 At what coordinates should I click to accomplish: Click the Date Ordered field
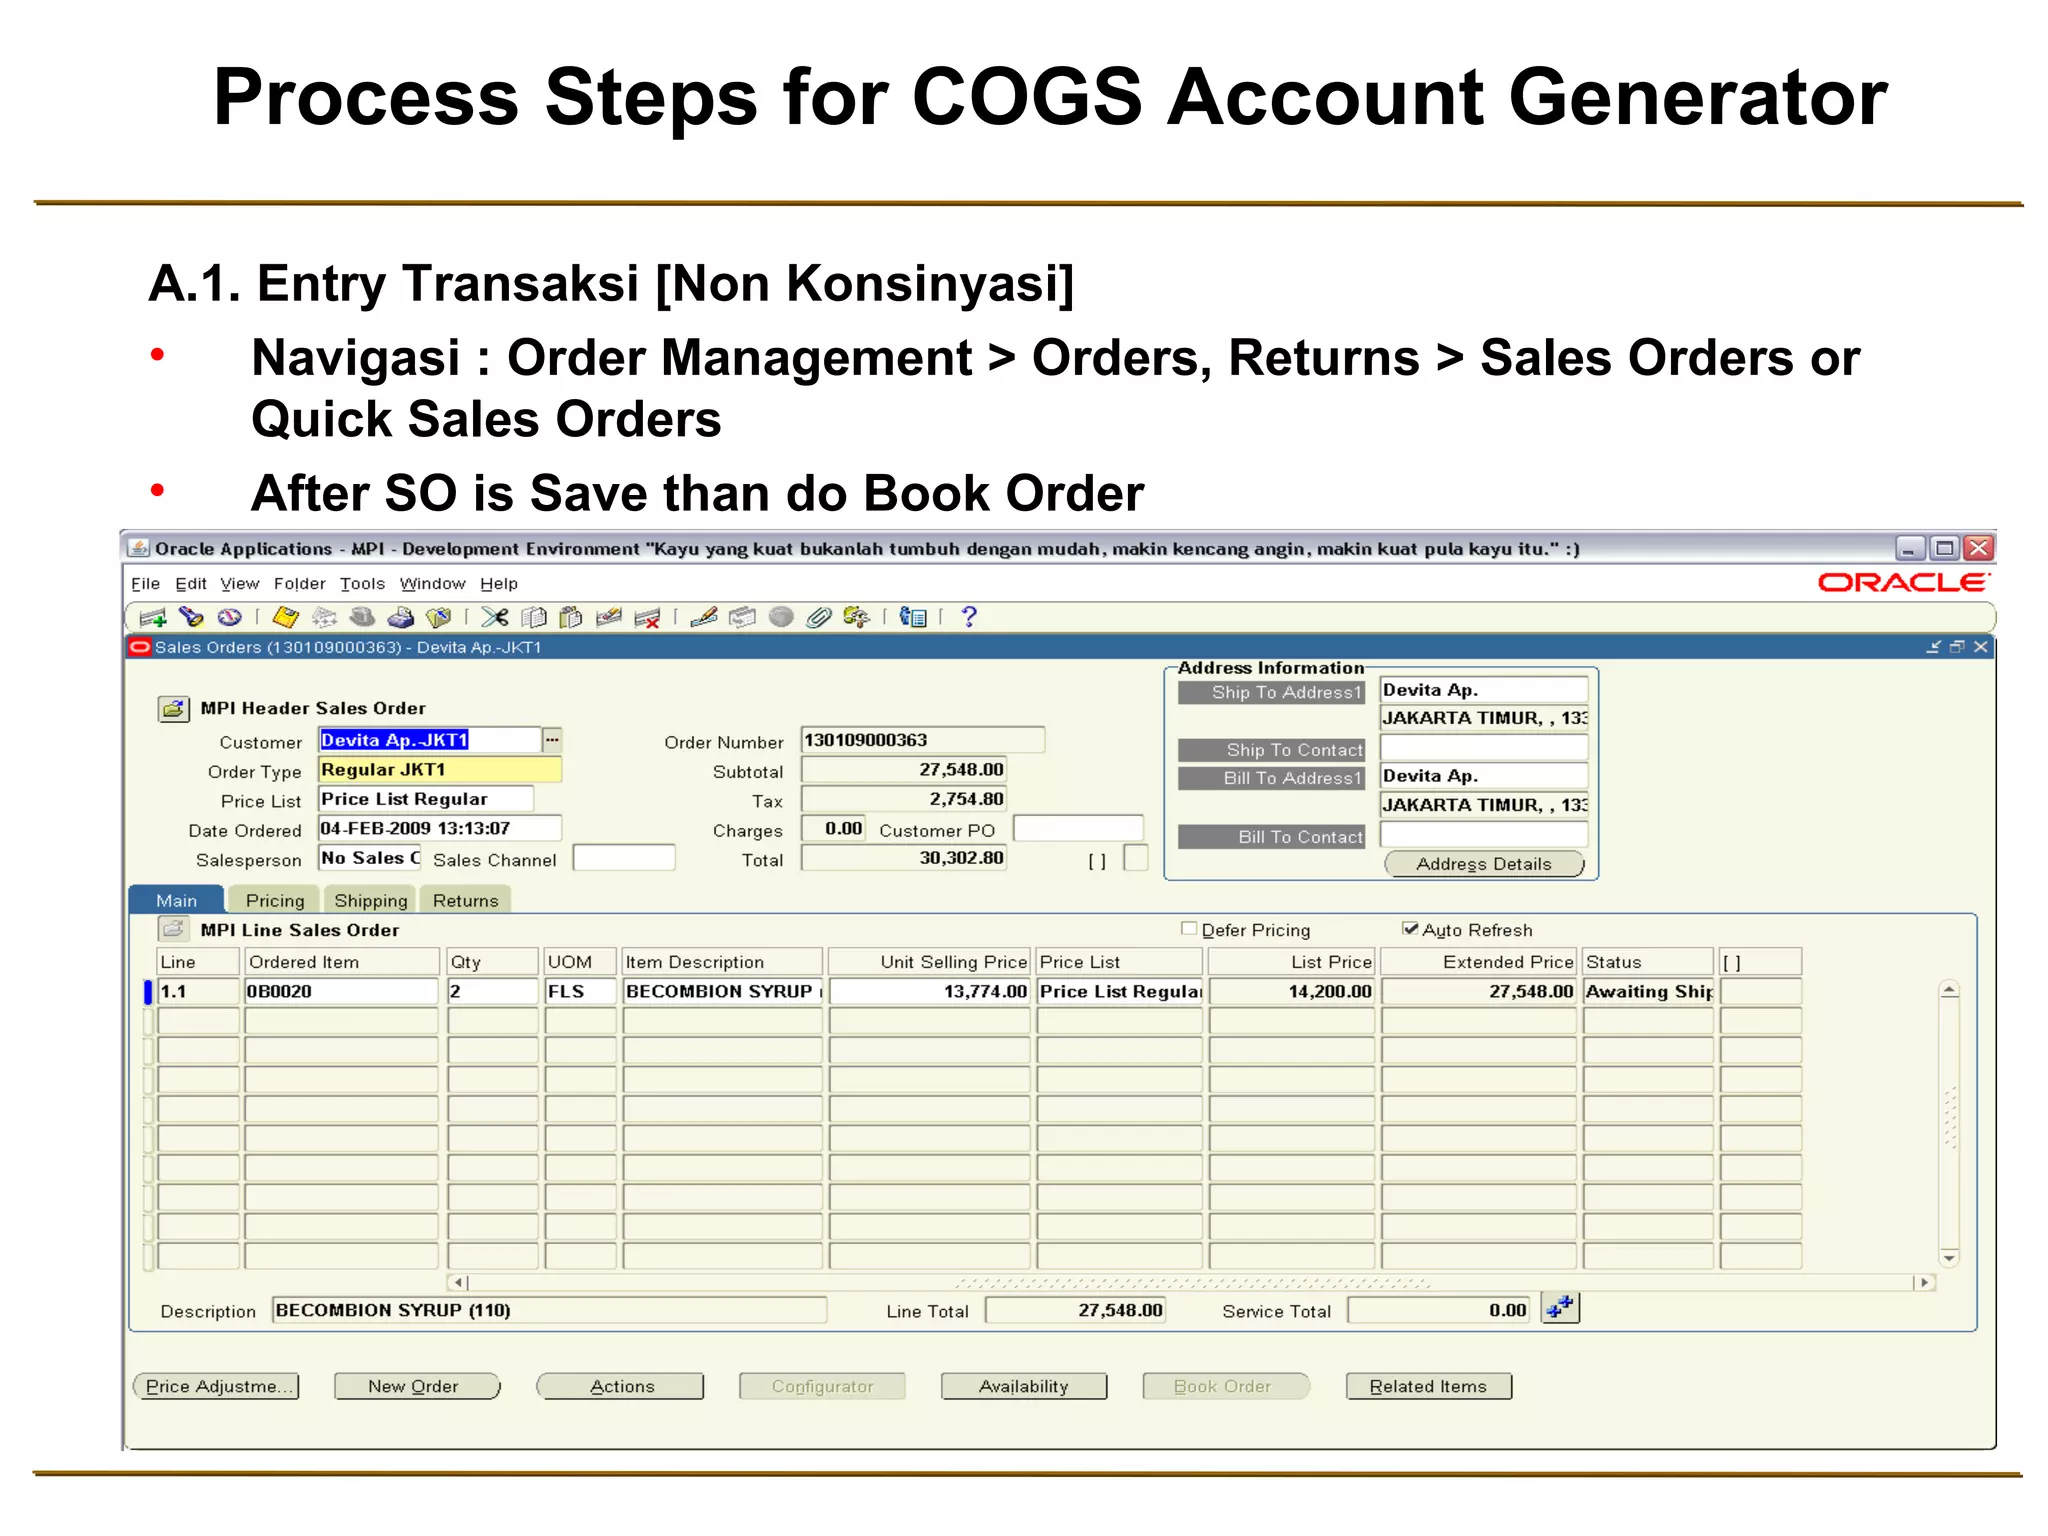point(440,828)
